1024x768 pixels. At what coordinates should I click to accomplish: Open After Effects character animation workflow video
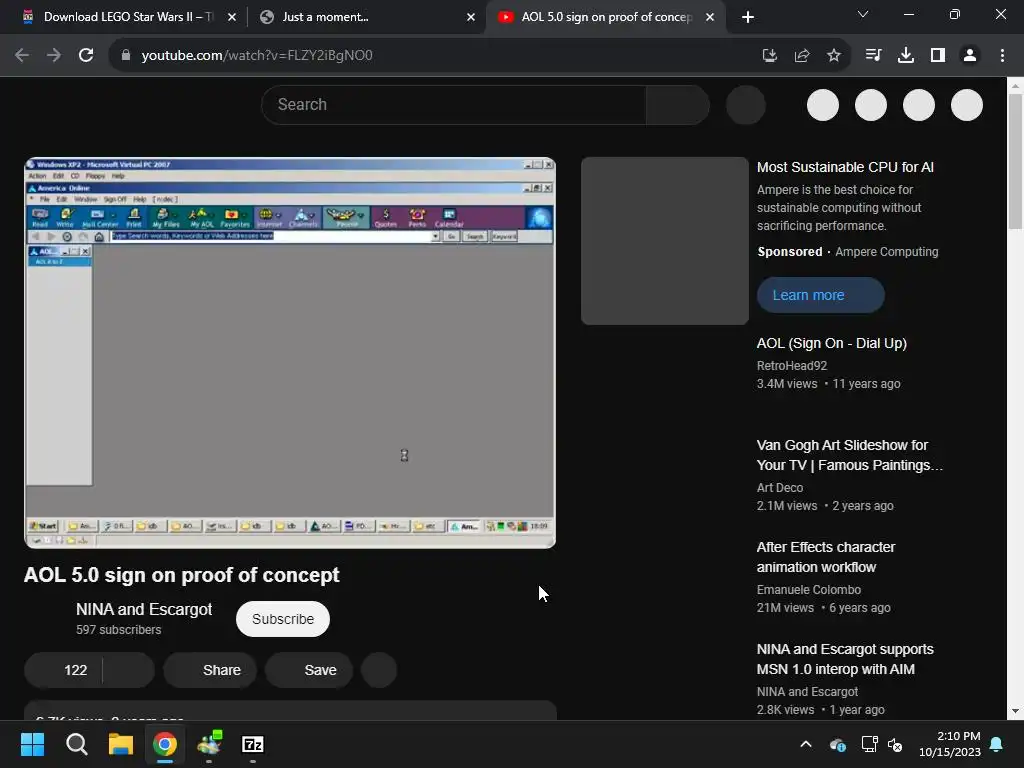[826, 557]
